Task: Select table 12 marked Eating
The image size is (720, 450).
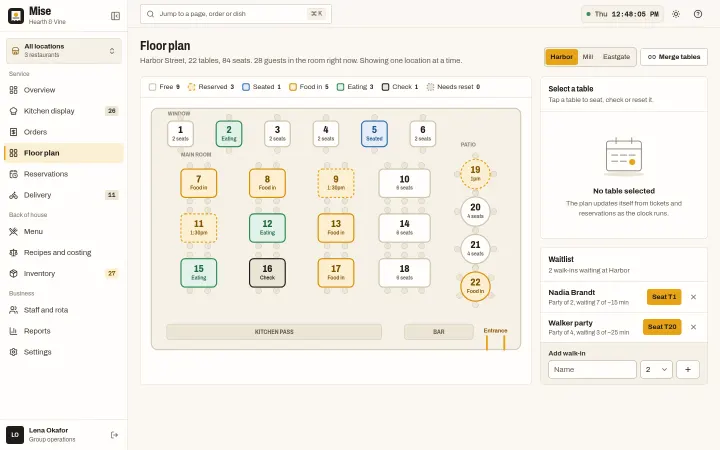Action: click(x=267, y=228)
